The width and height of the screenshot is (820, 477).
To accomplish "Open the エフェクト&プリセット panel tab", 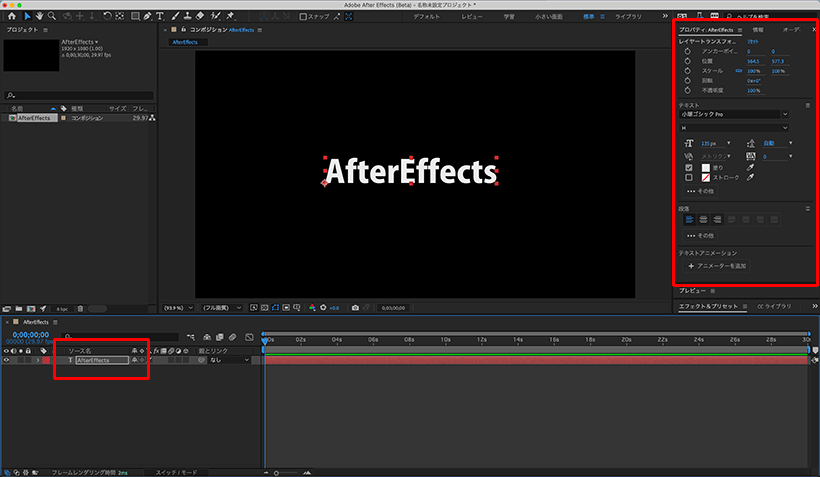I will (x=708, y=306).
